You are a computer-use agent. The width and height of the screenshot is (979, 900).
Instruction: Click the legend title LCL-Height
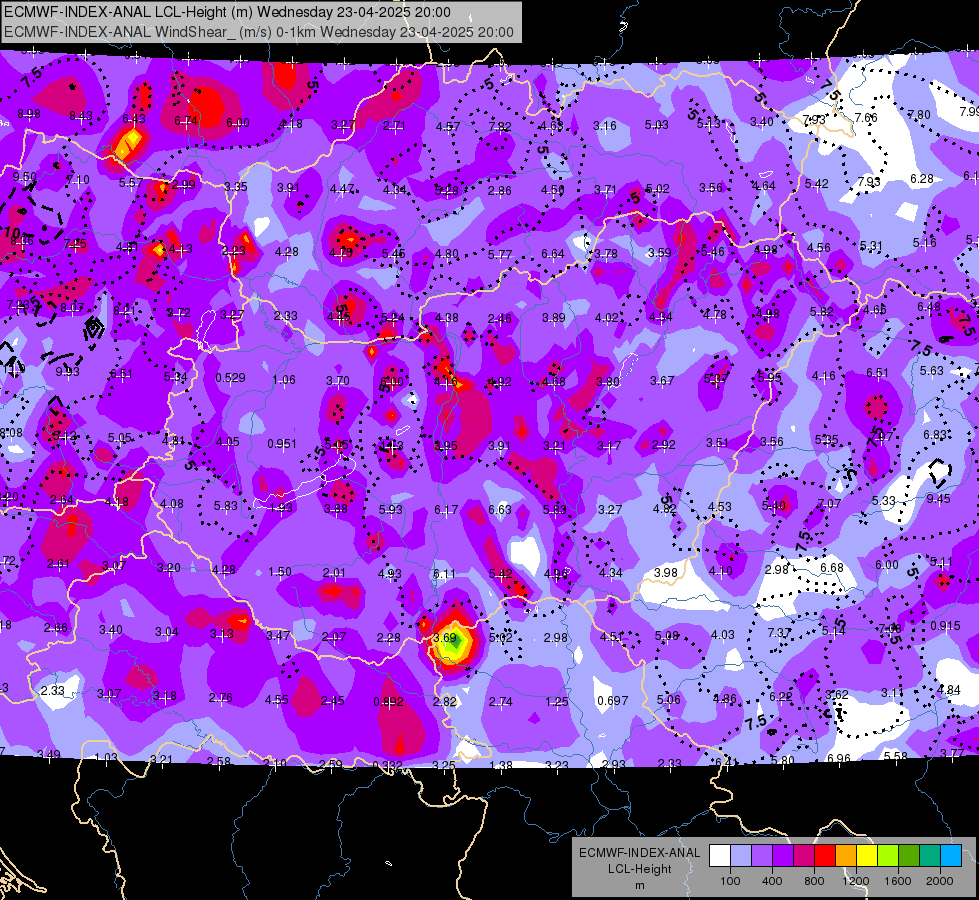(639, 869)
